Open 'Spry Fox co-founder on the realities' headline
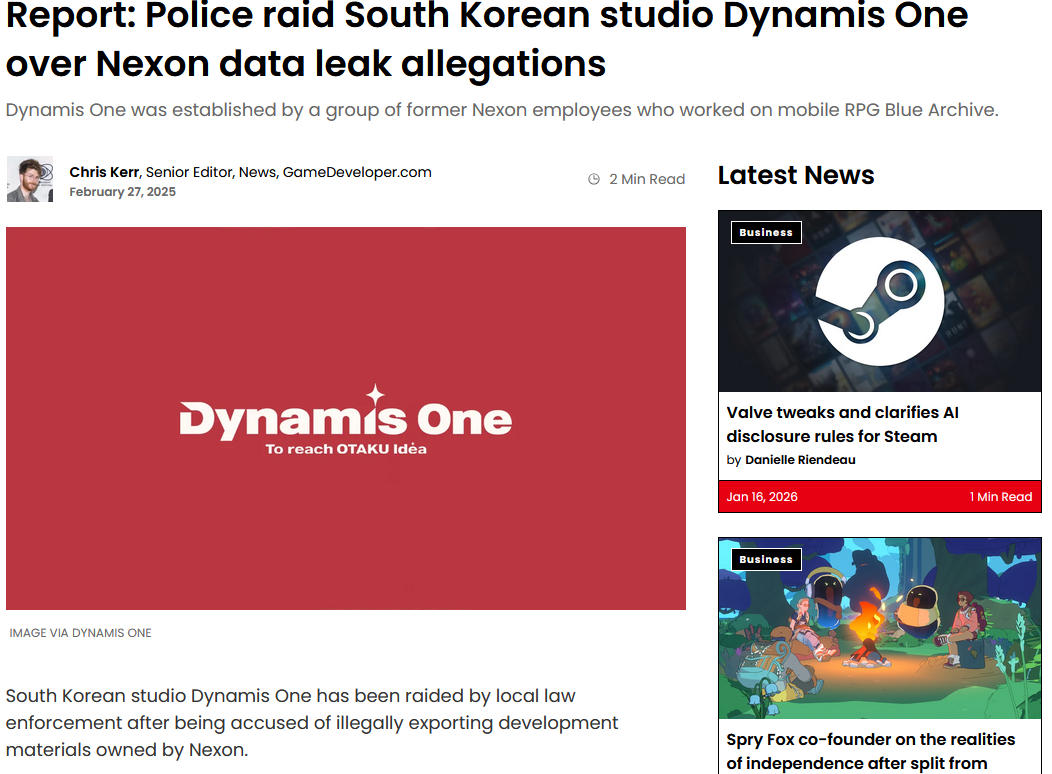This screenshot has width=1052, height=774. click(870, 751)
